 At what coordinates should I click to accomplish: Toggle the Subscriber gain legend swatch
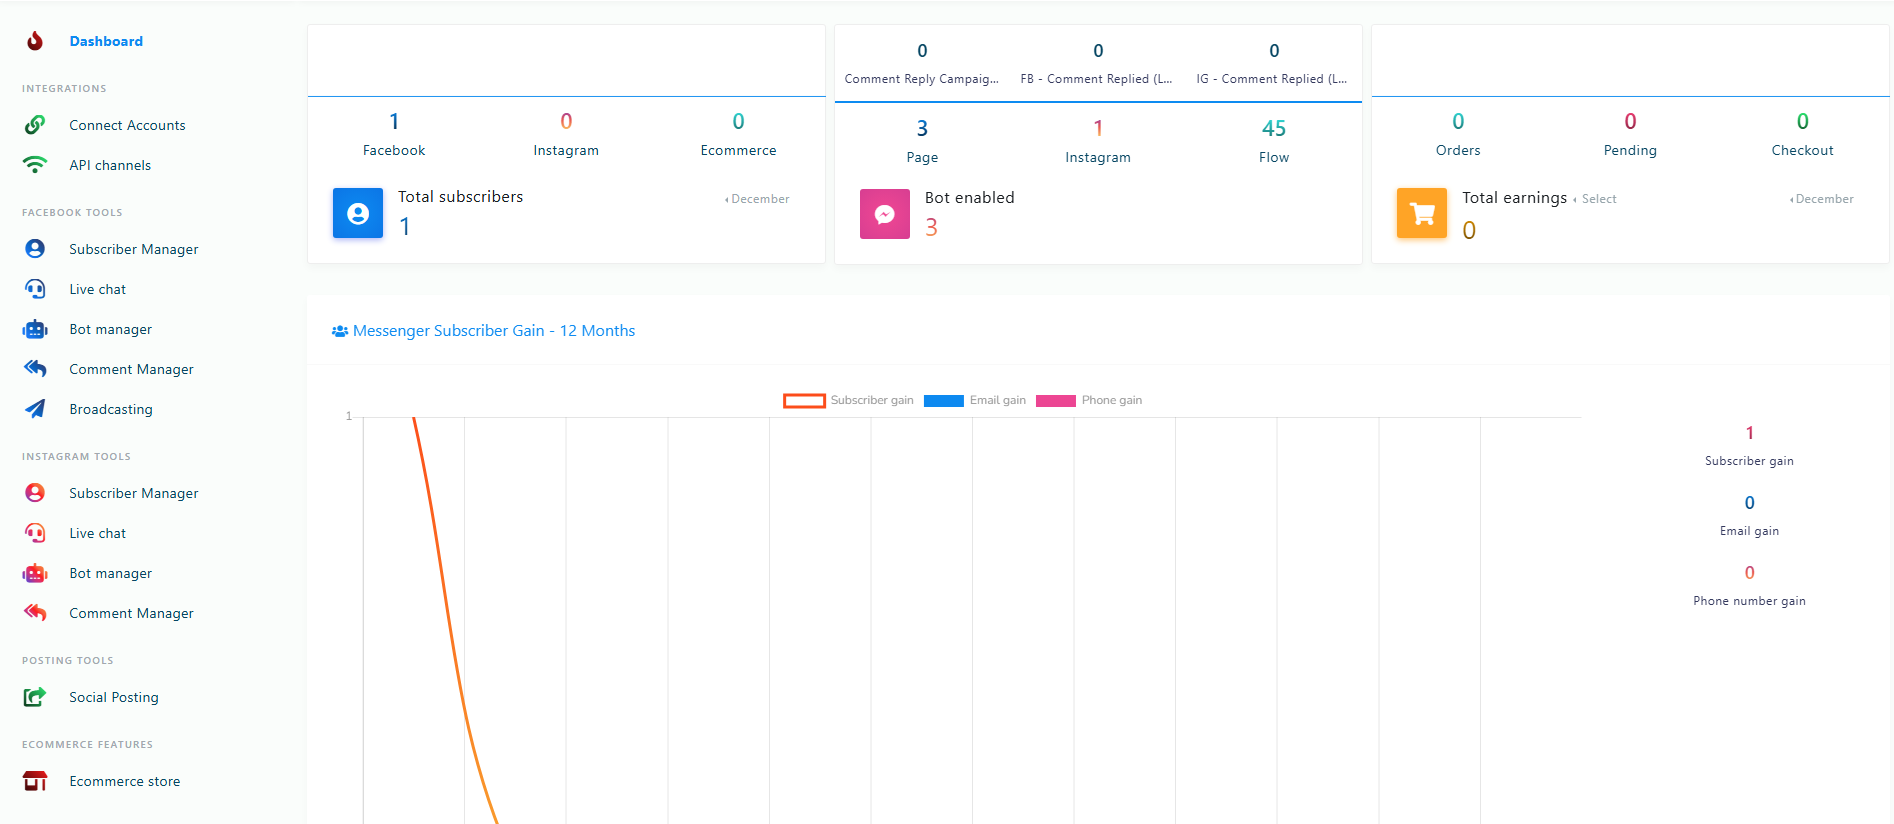tap(804, 401)
